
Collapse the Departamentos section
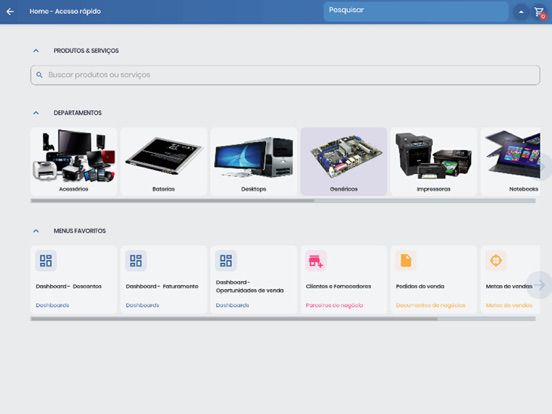pyautogui.click(x=36, y=113)
